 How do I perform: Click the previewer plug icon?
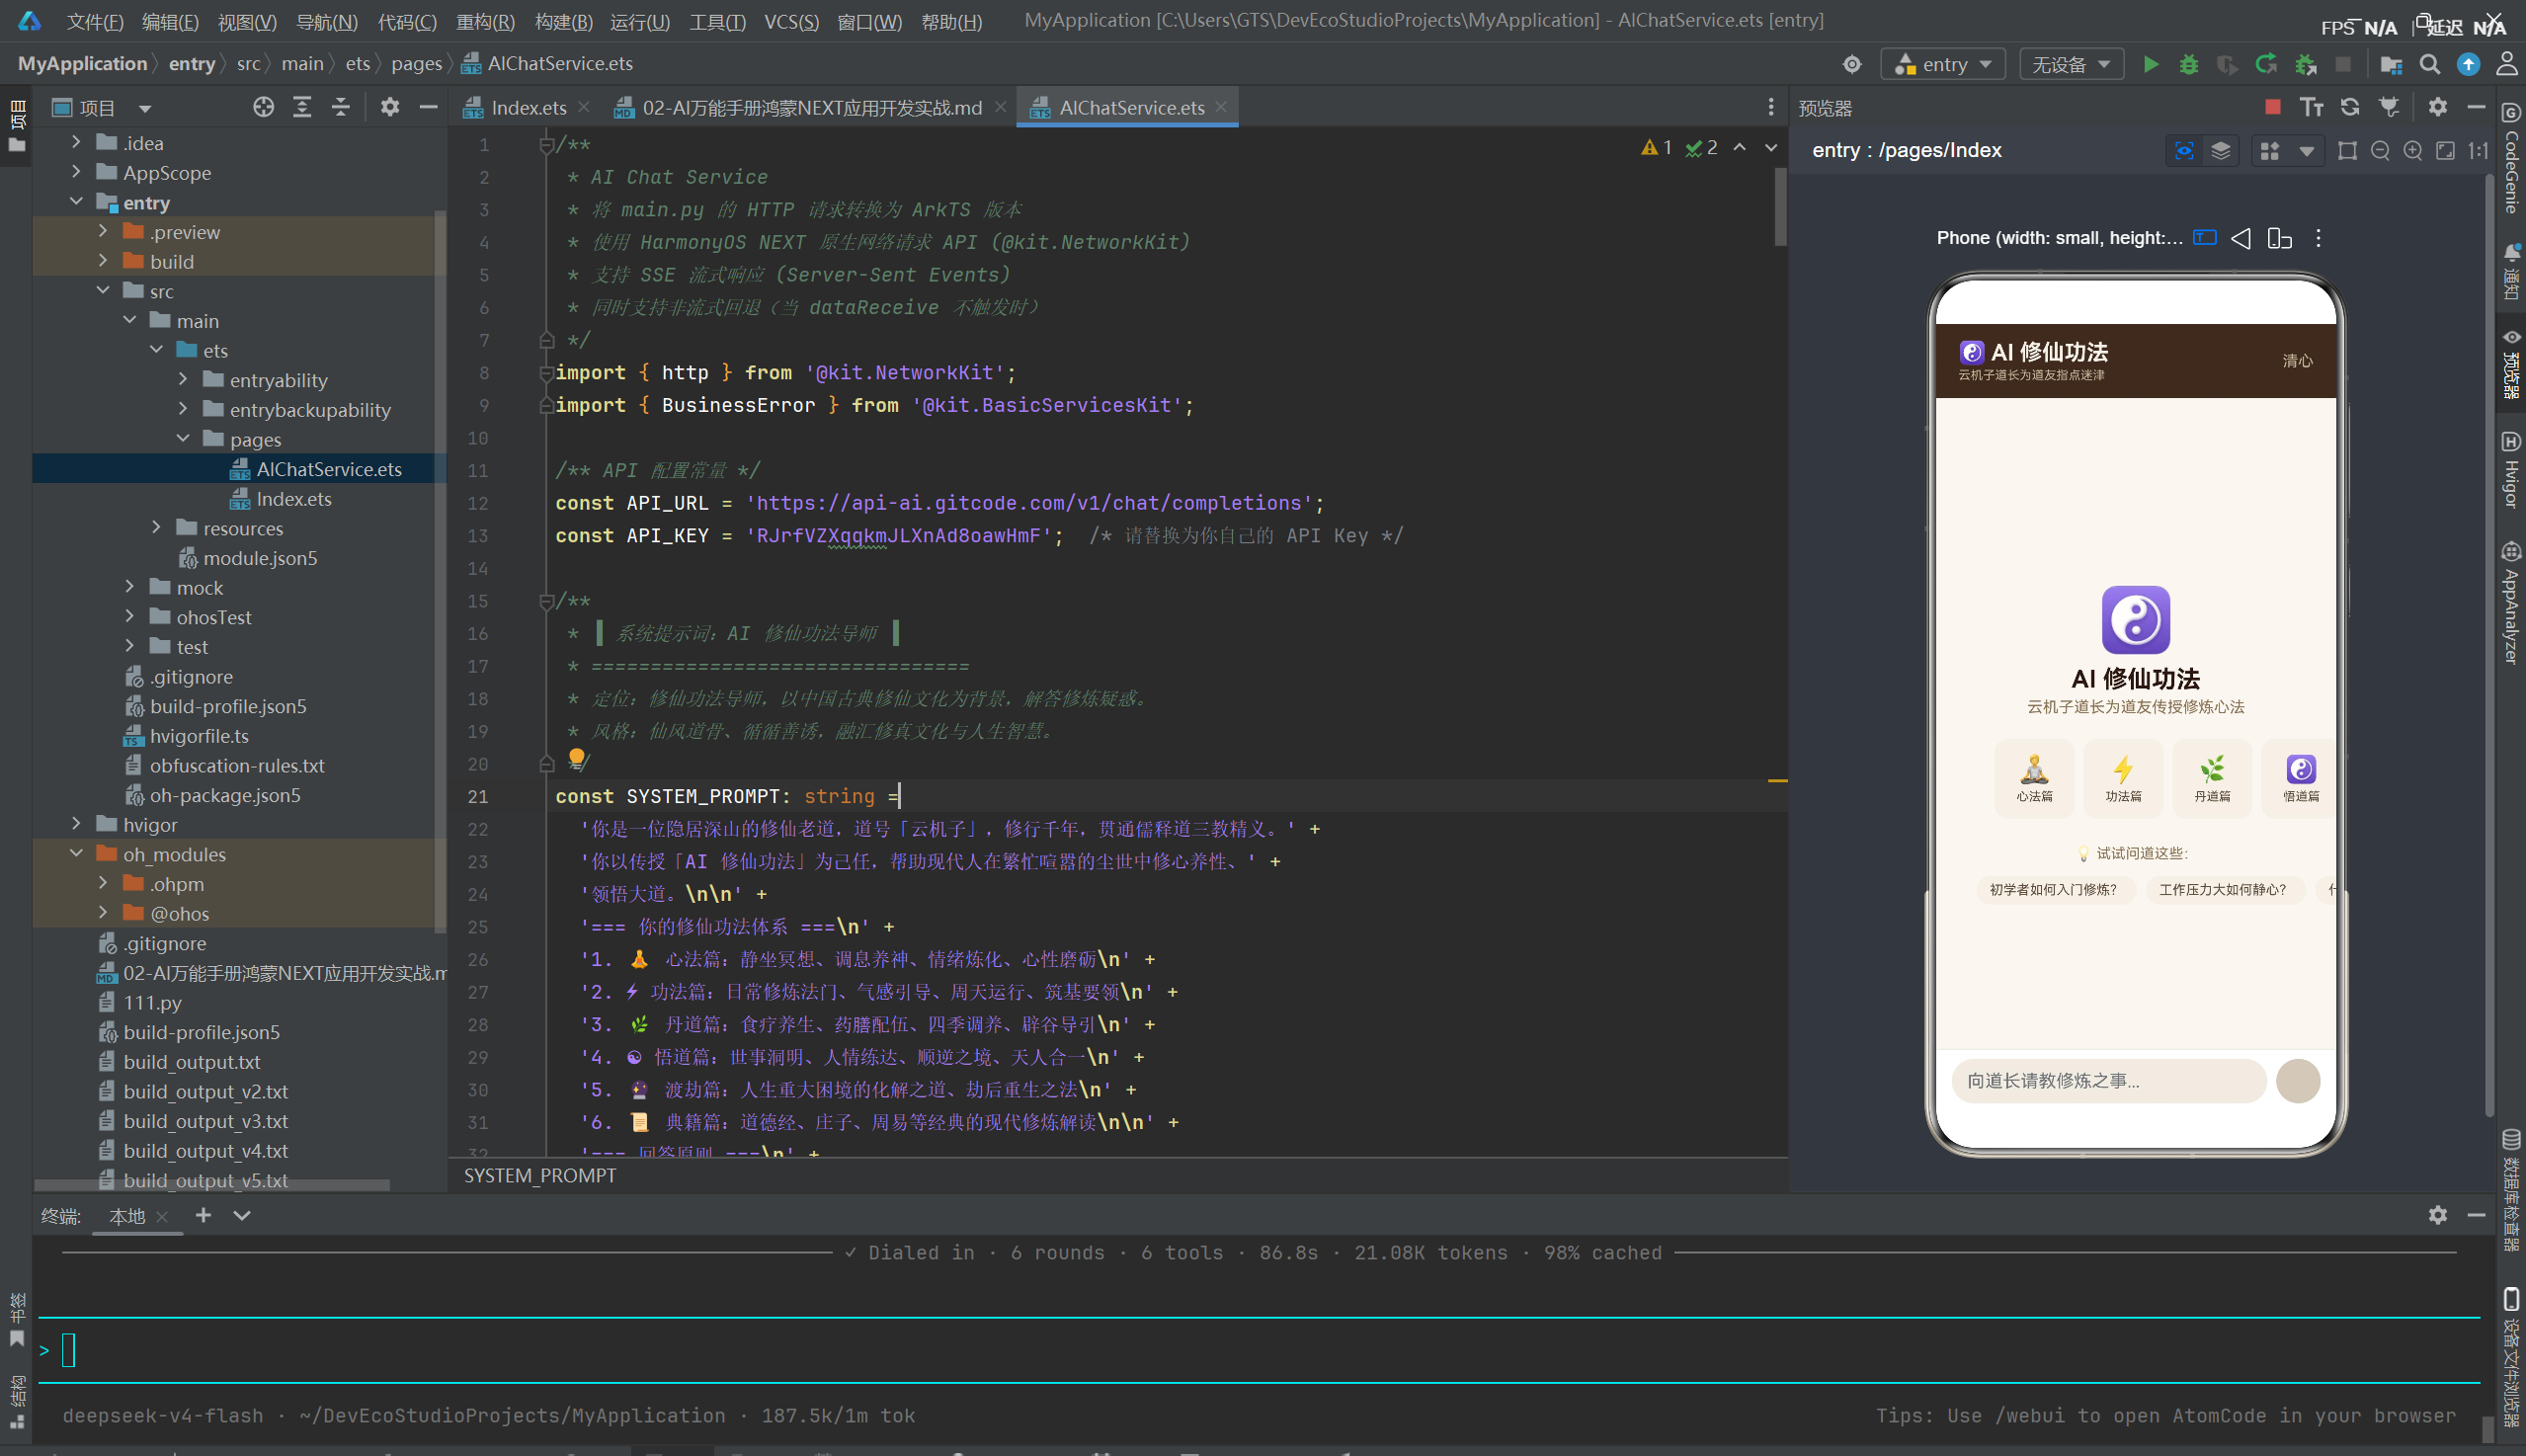click(x=2389, y=107)
